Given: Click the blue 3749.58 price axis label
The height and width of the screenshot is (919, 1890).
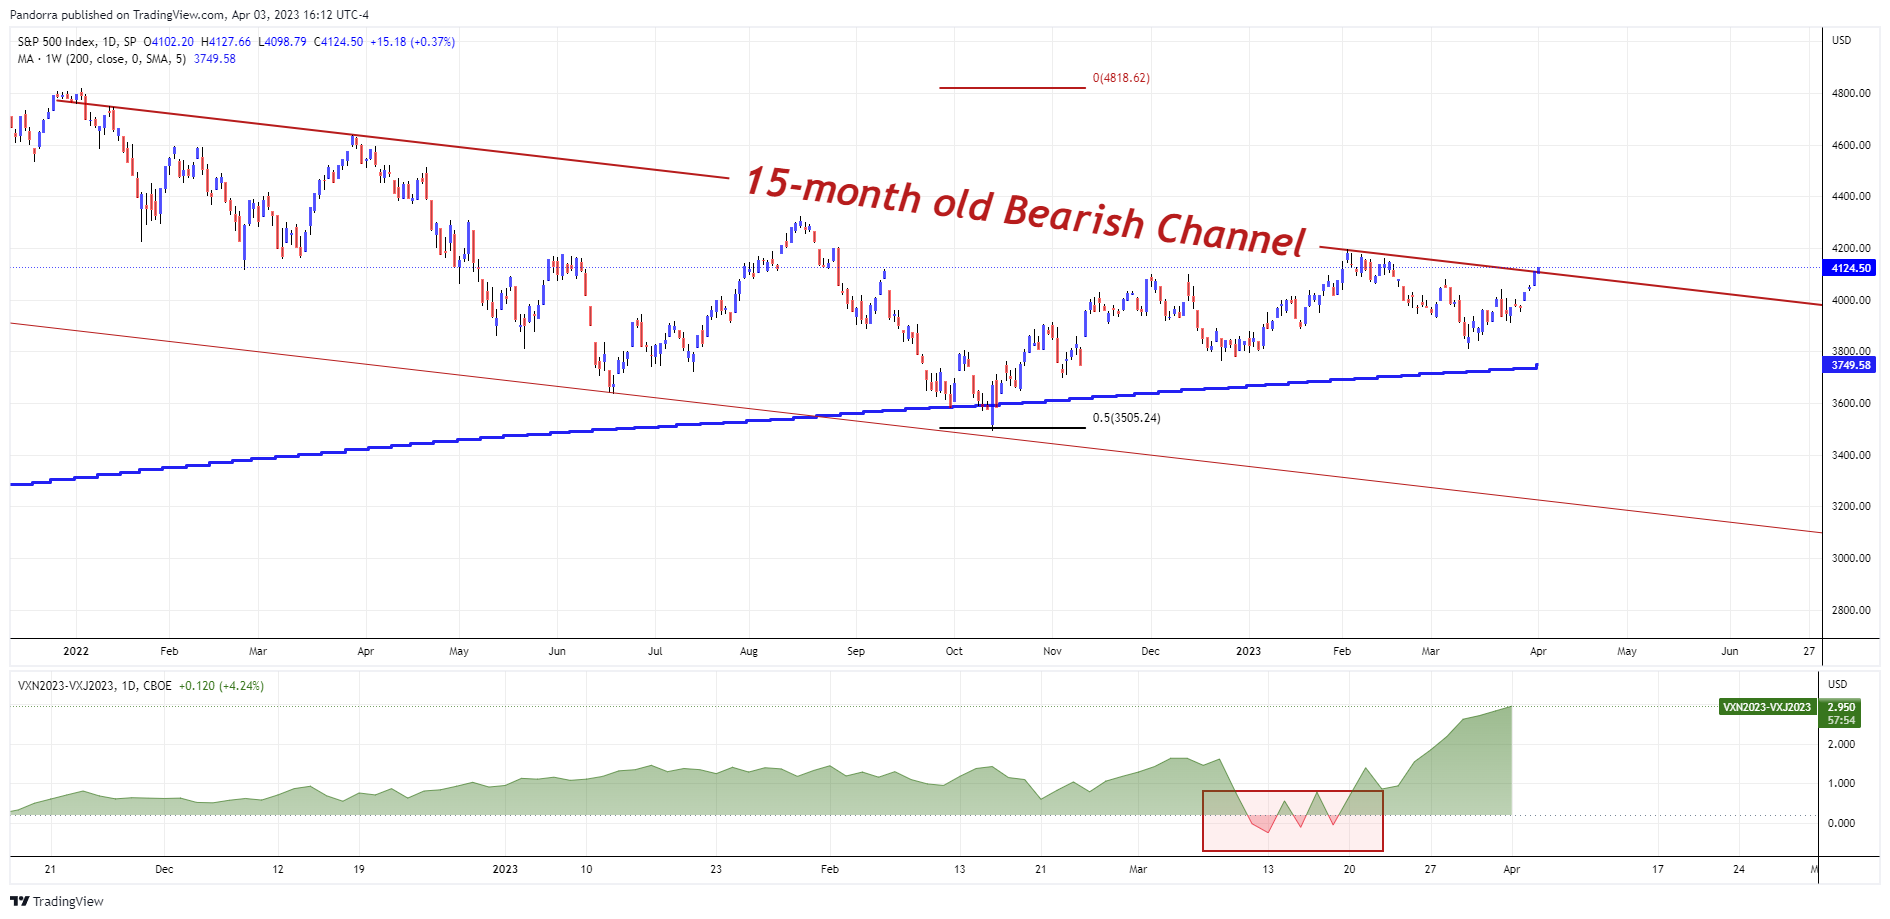Looking at the screenshot, I should pos(1851,365).
